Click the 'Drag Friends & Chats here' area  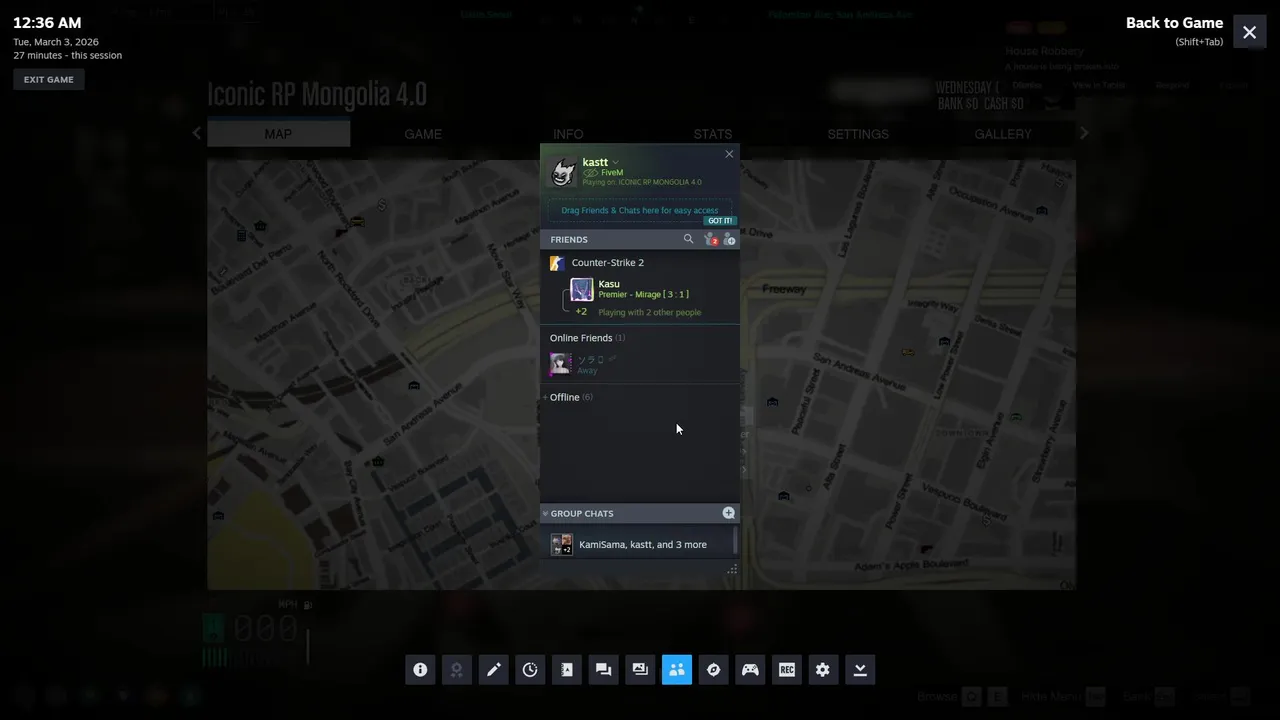[x=640, y=210]
